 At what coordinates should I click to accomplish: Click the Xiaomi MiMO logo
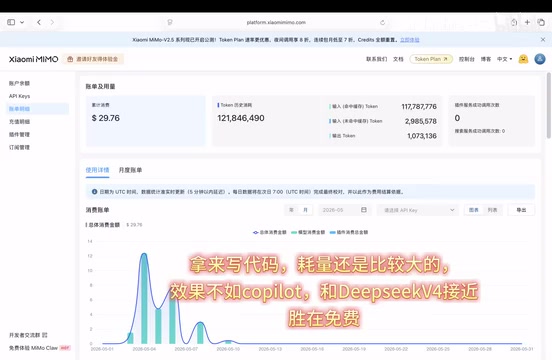(x=33, y=59)
